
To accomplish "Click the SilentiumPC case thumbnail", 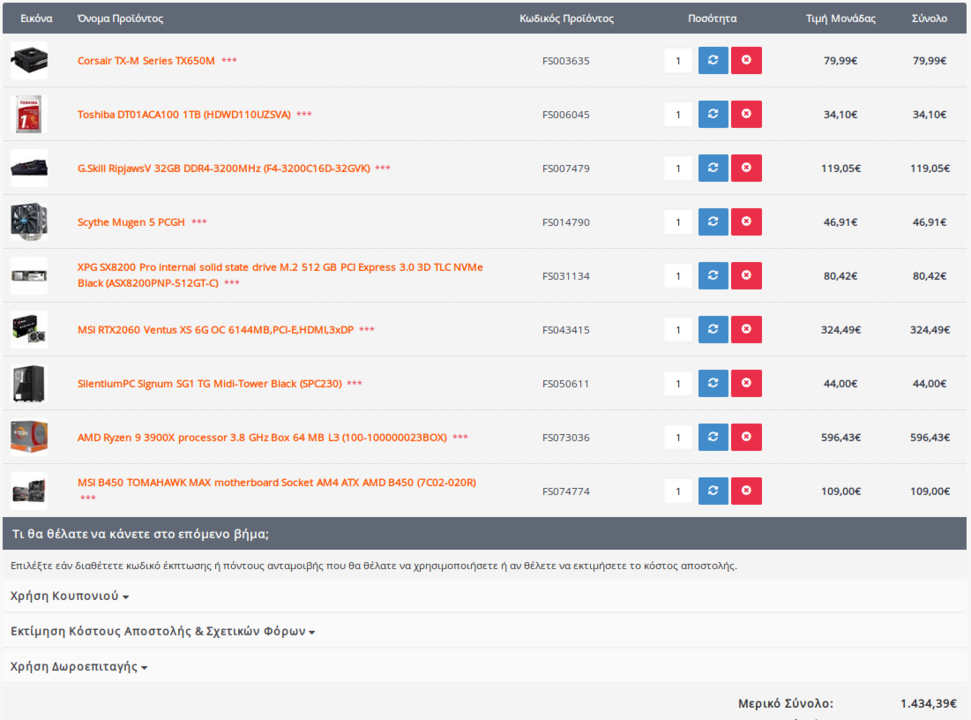I will pos(29,384).
